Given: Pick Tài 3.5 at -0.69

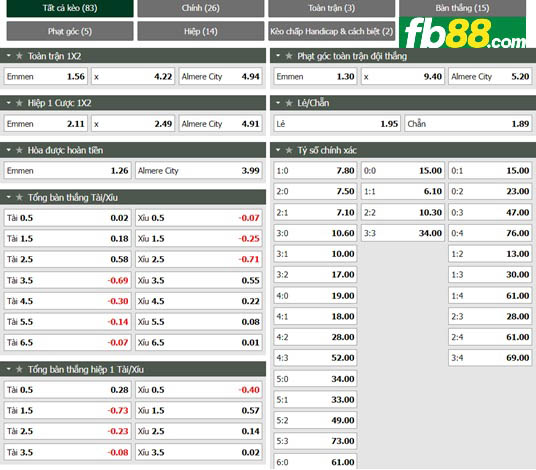Looking at the screenshot, I should click(67, 280).
